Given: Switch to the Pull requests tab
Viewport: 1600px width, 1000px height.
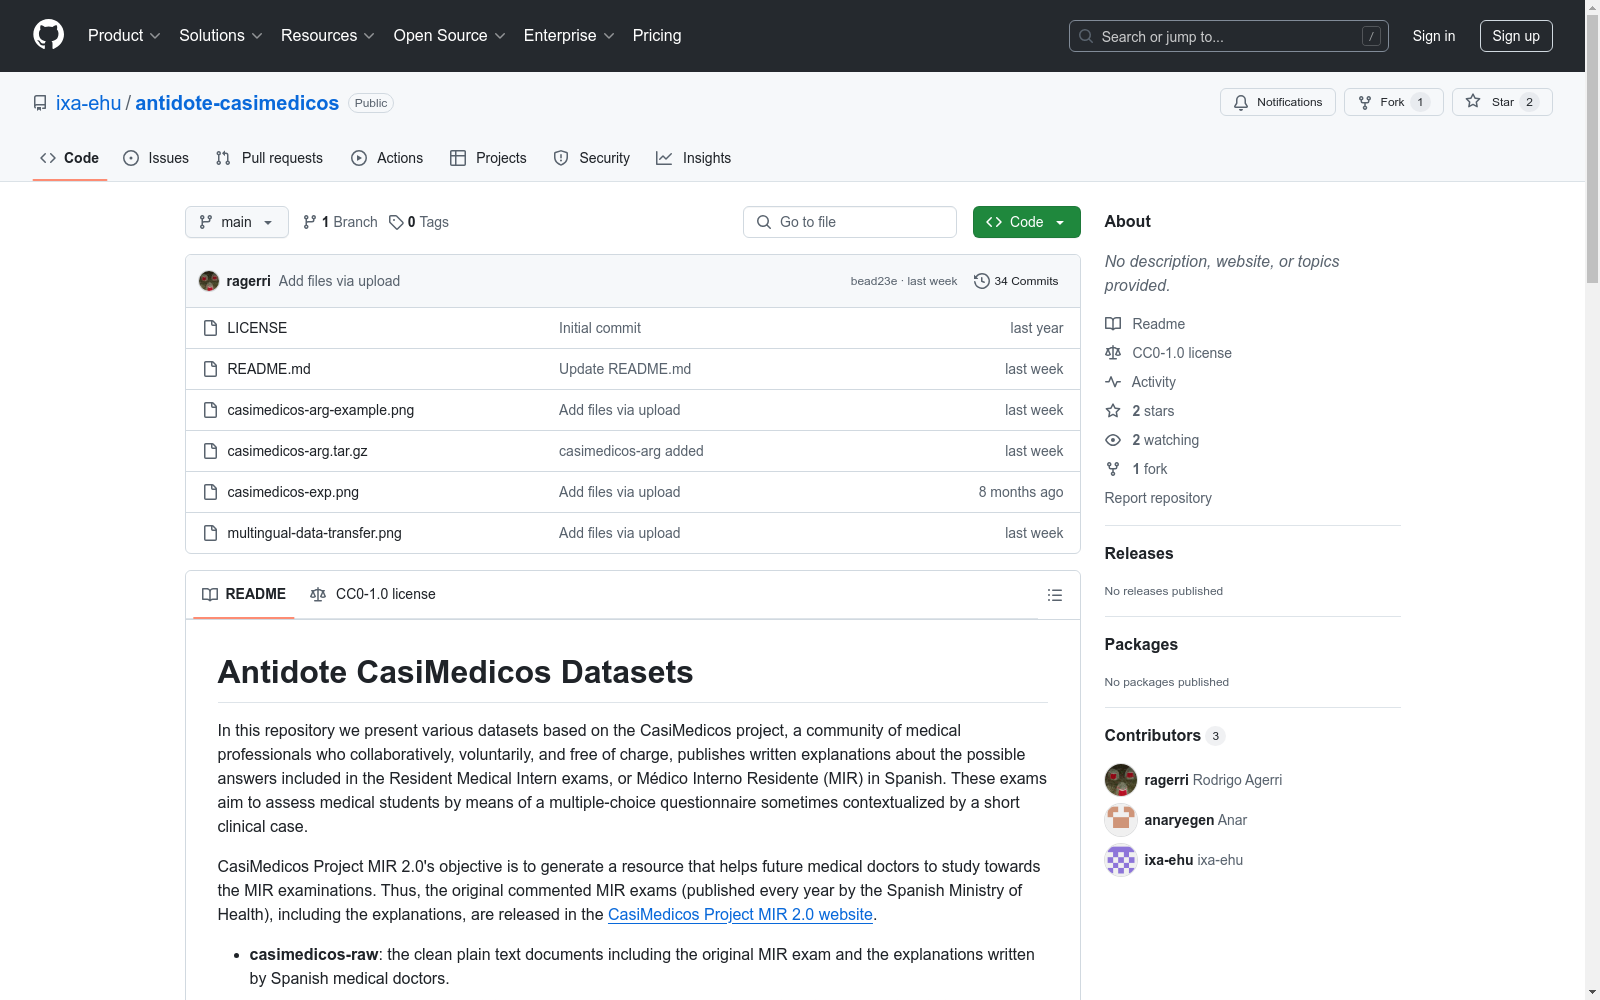Looking at the screenshot, I should (269, 158).
